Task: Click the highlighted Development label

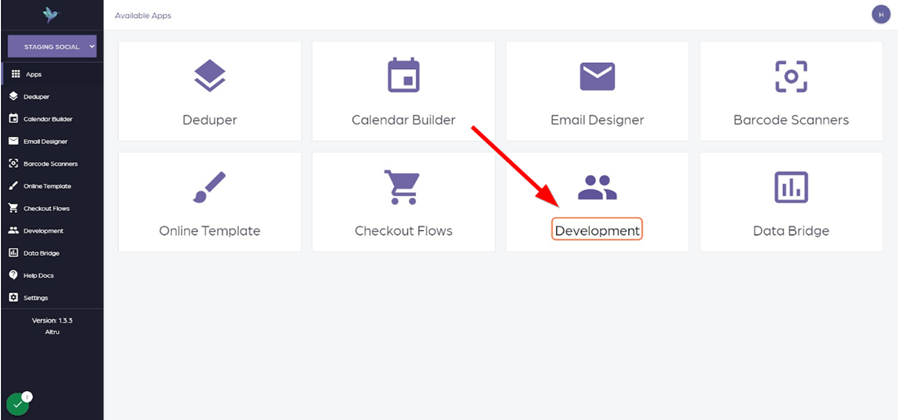Action: (597, 230)
